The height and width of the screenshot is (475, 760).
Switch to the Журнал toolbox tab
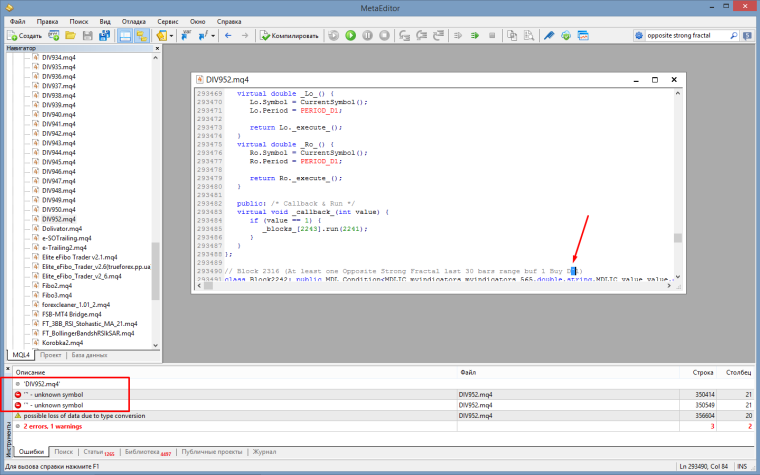point(264,452)
